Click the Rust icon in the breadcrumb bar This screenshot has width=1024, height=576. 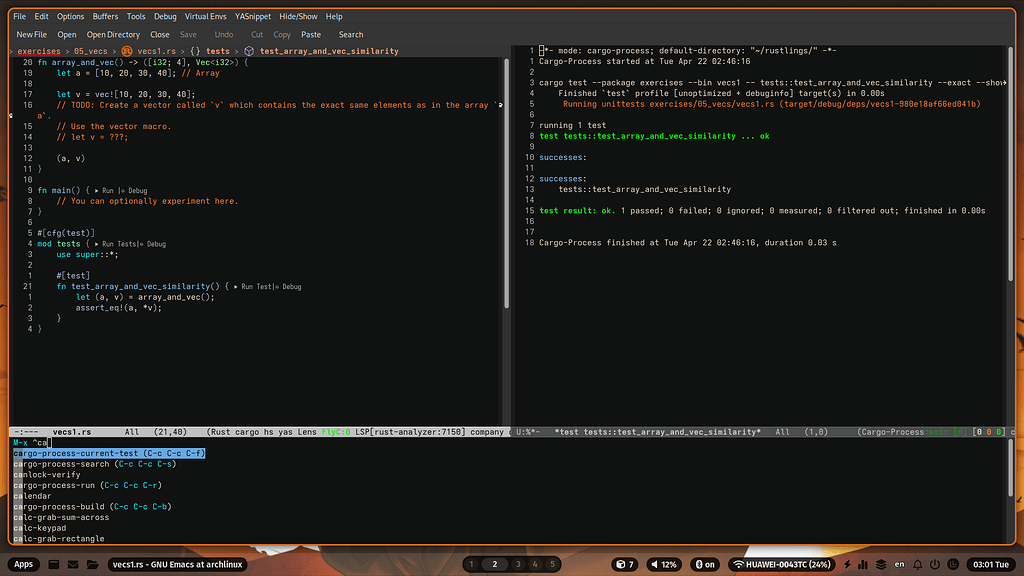(x=128, y=50)
